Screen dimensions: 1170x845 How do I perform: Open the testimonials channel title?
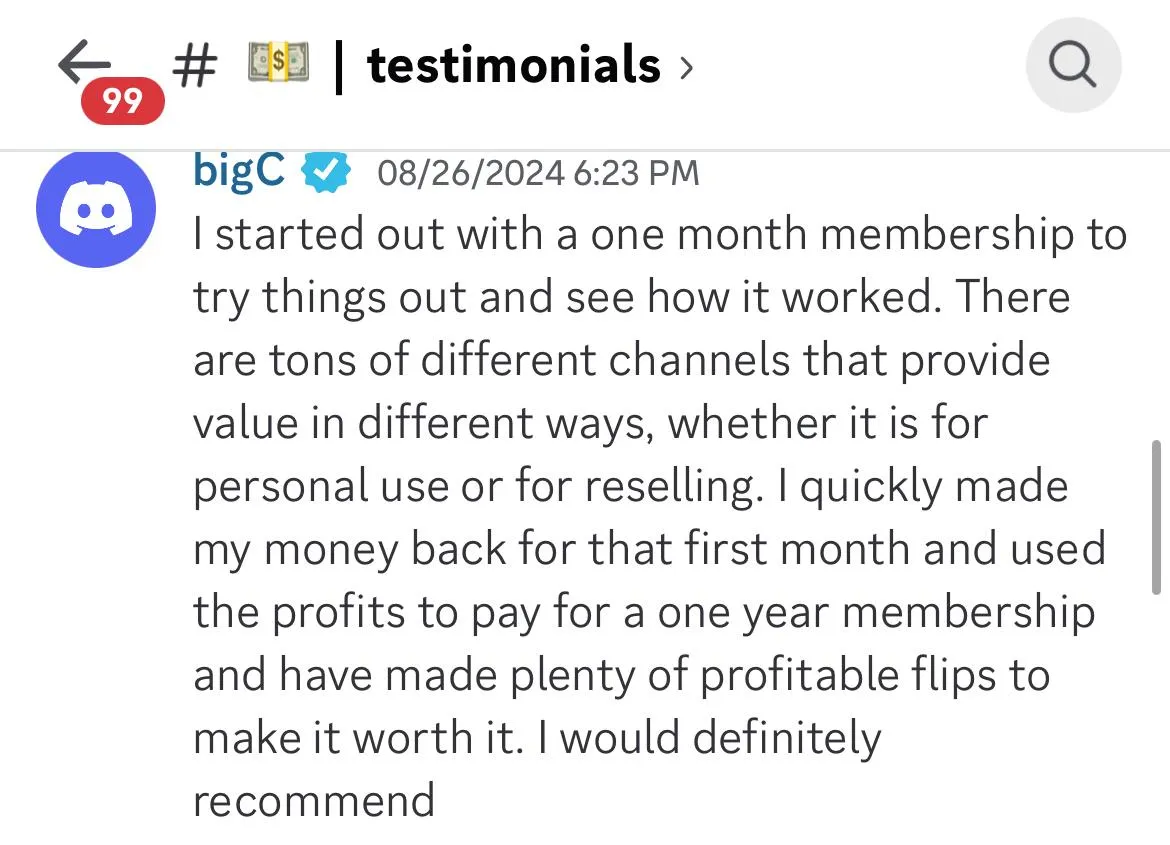[x=513, y=65]
